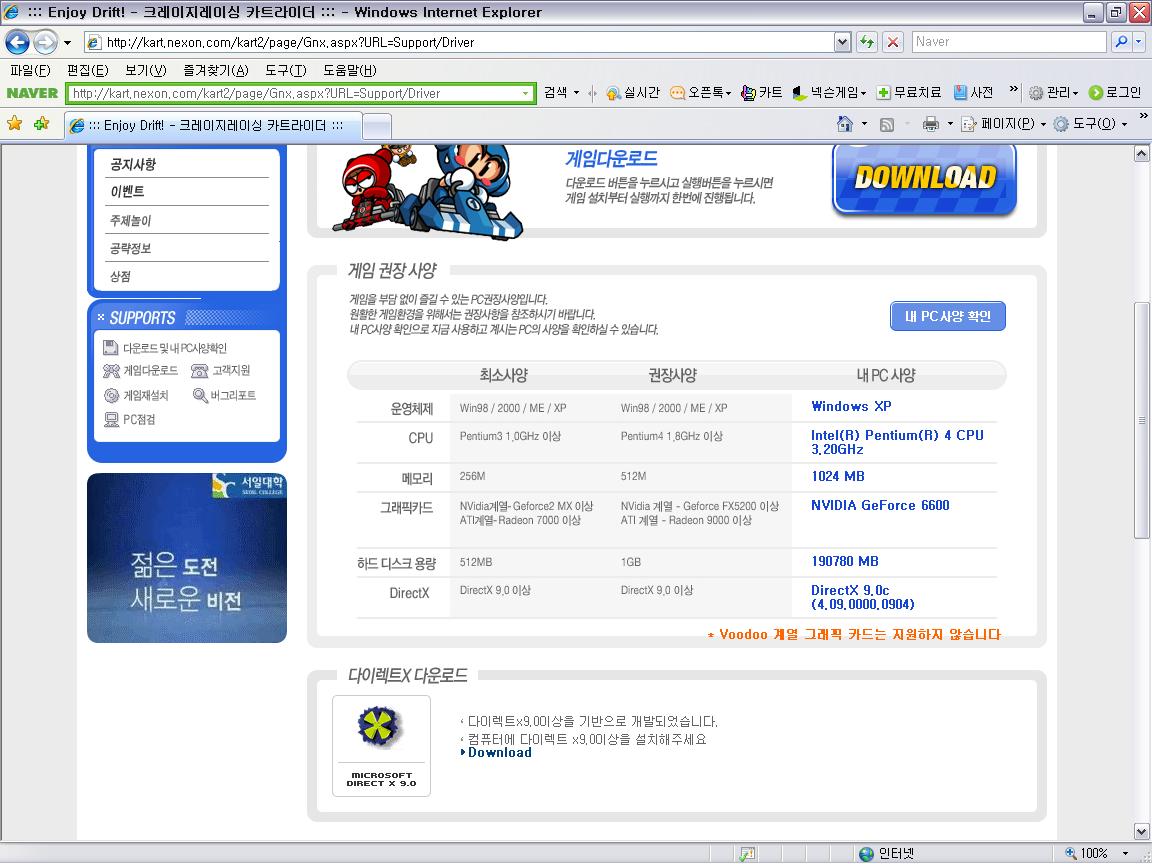
Task: Open 상점 in the left sidebar
Action: point(120,276)
